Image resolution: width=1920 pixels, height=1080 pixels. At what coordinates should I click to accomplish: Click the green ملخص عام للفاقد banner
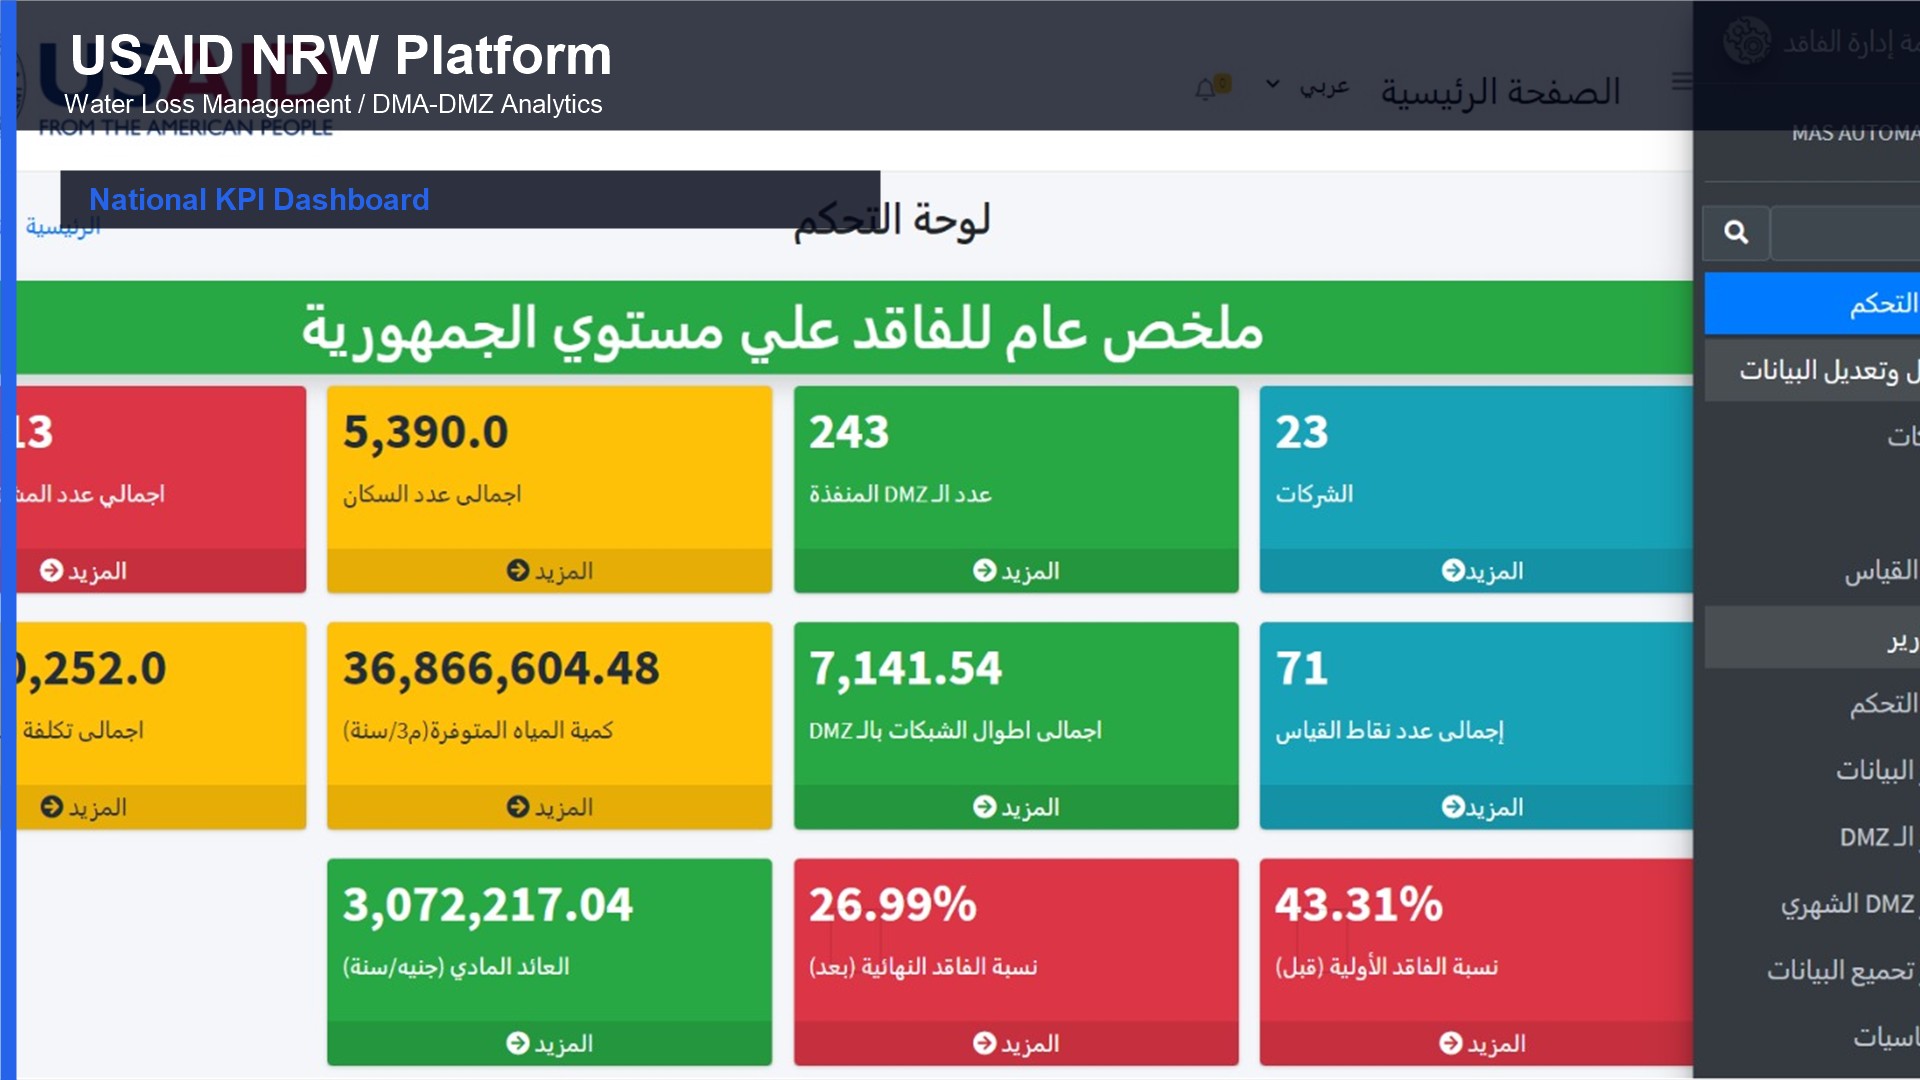[855, 328]
